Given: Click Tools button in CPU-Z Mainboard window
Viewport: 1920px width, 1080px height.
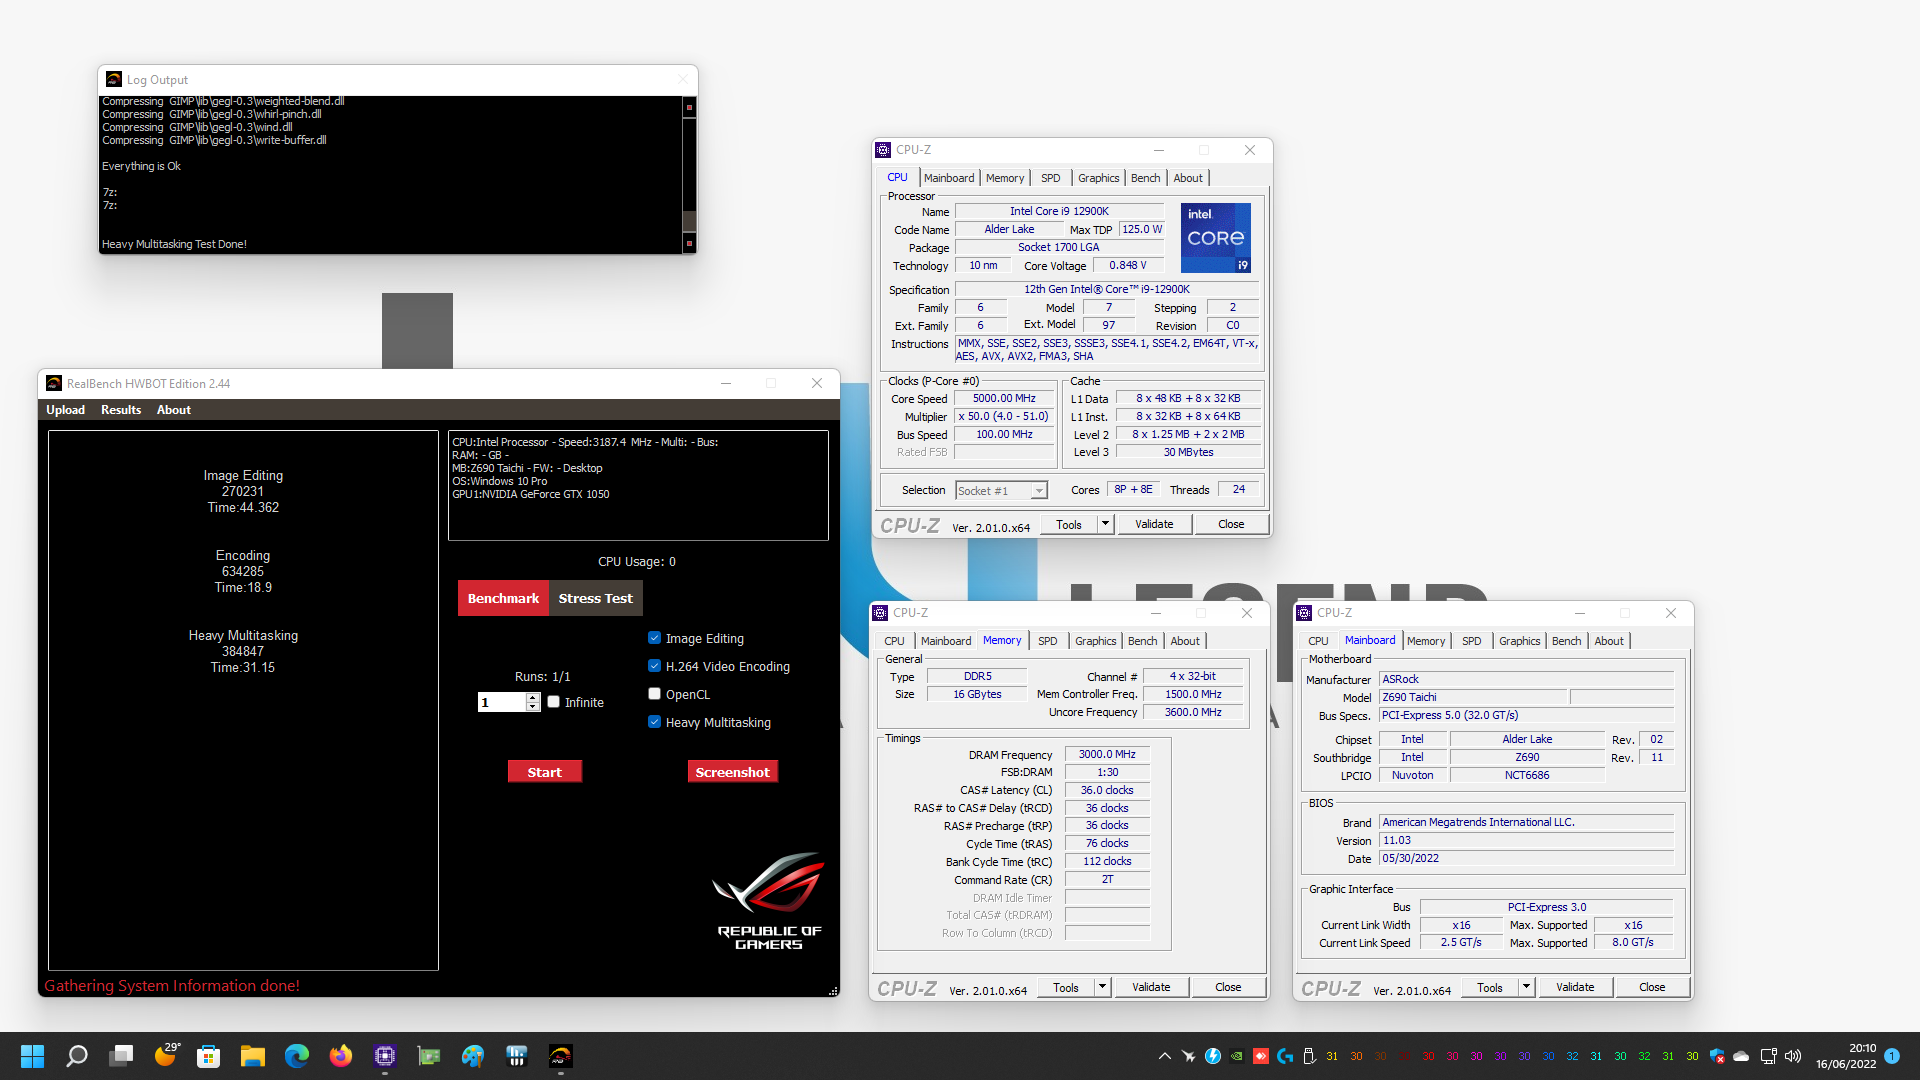Looking at the screenshot, I should tap(1489, 987).
